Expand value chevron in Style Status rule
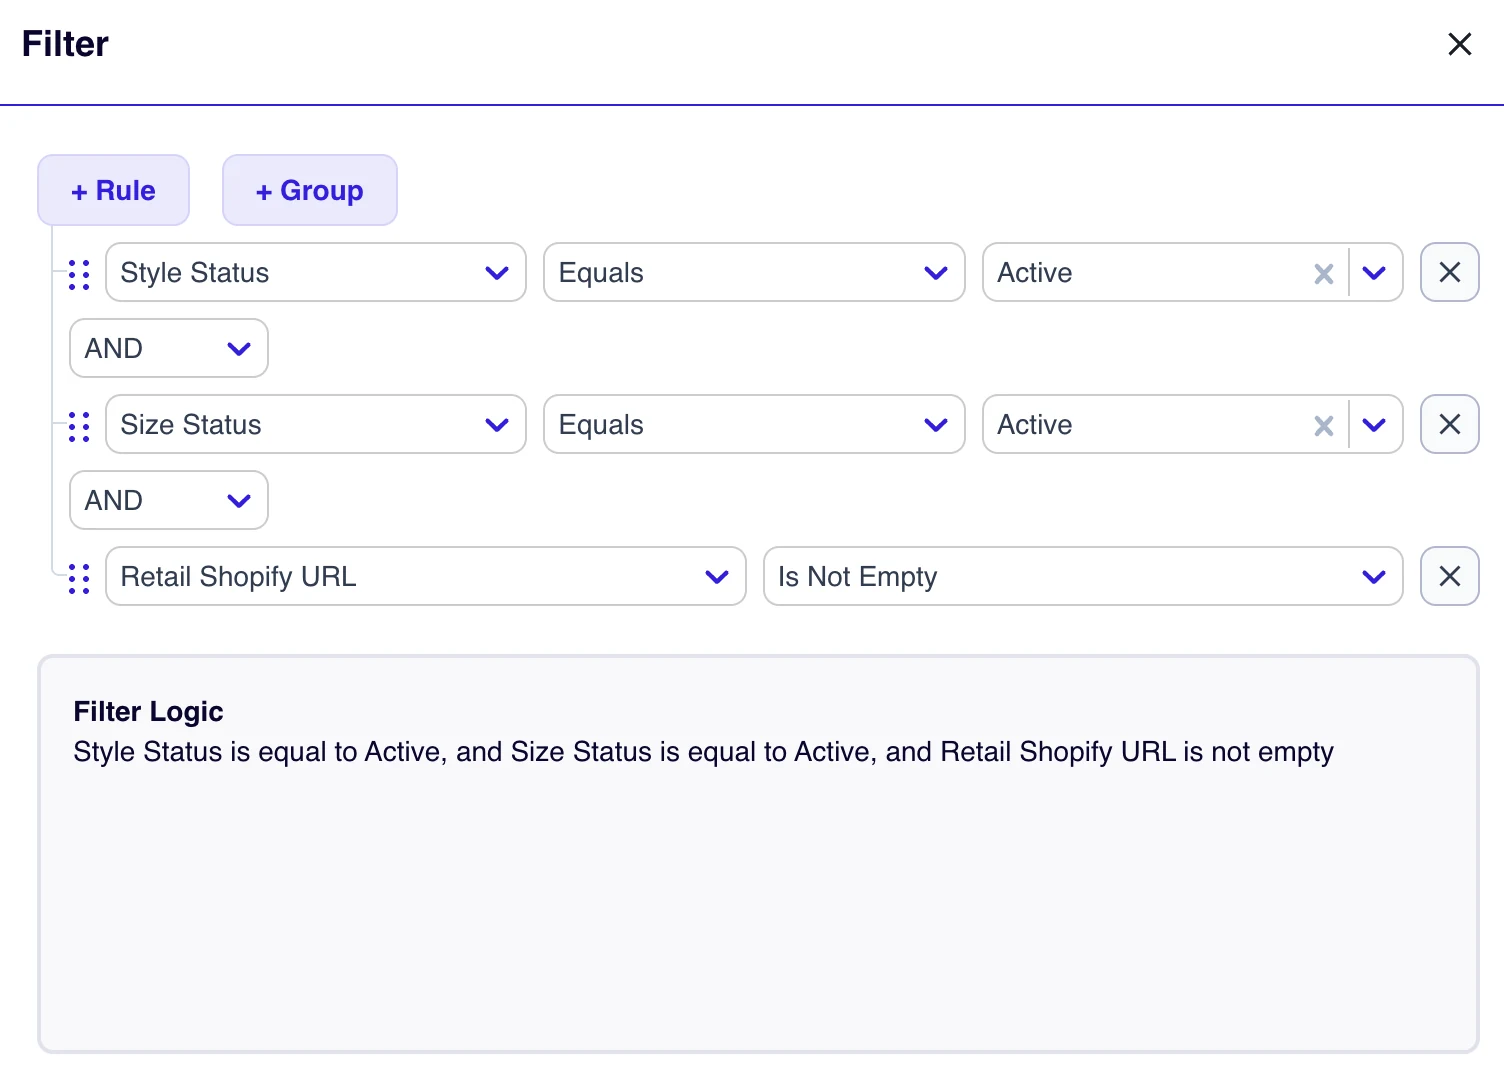Image resolution: width=1504 pixels, height=1080 pixels. 1374,273
